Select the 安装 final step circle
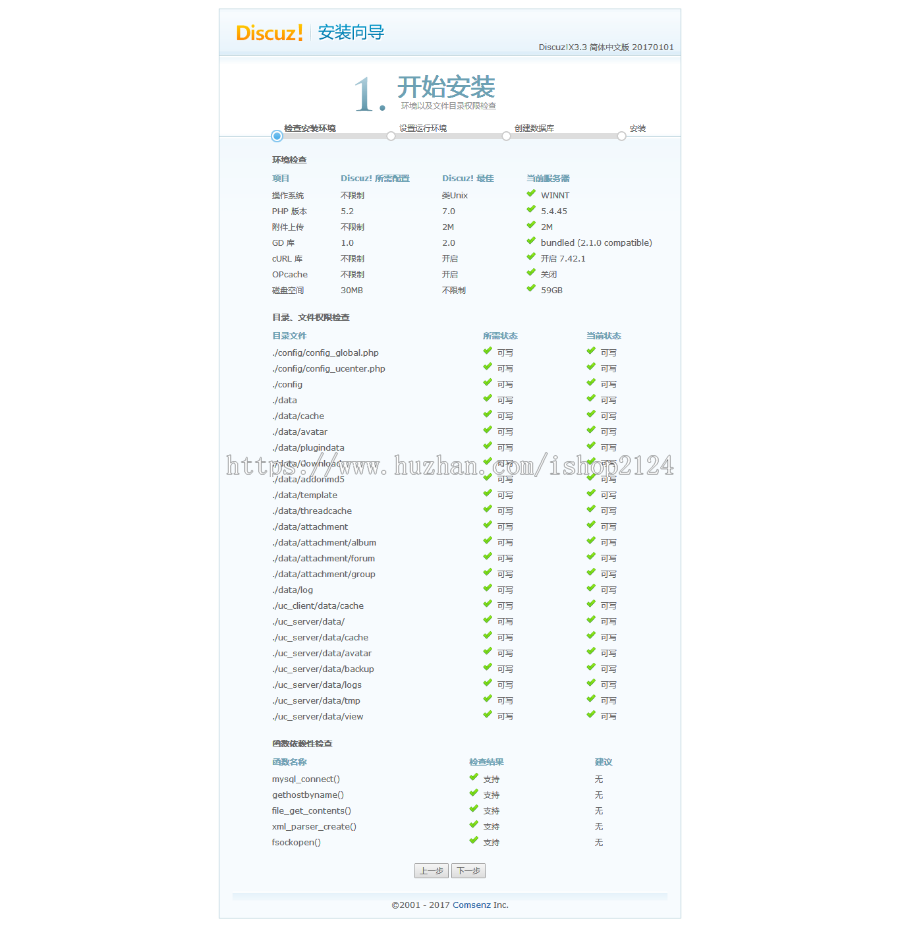This screenshot has width=900, height=927. click(x=621, y=136)
